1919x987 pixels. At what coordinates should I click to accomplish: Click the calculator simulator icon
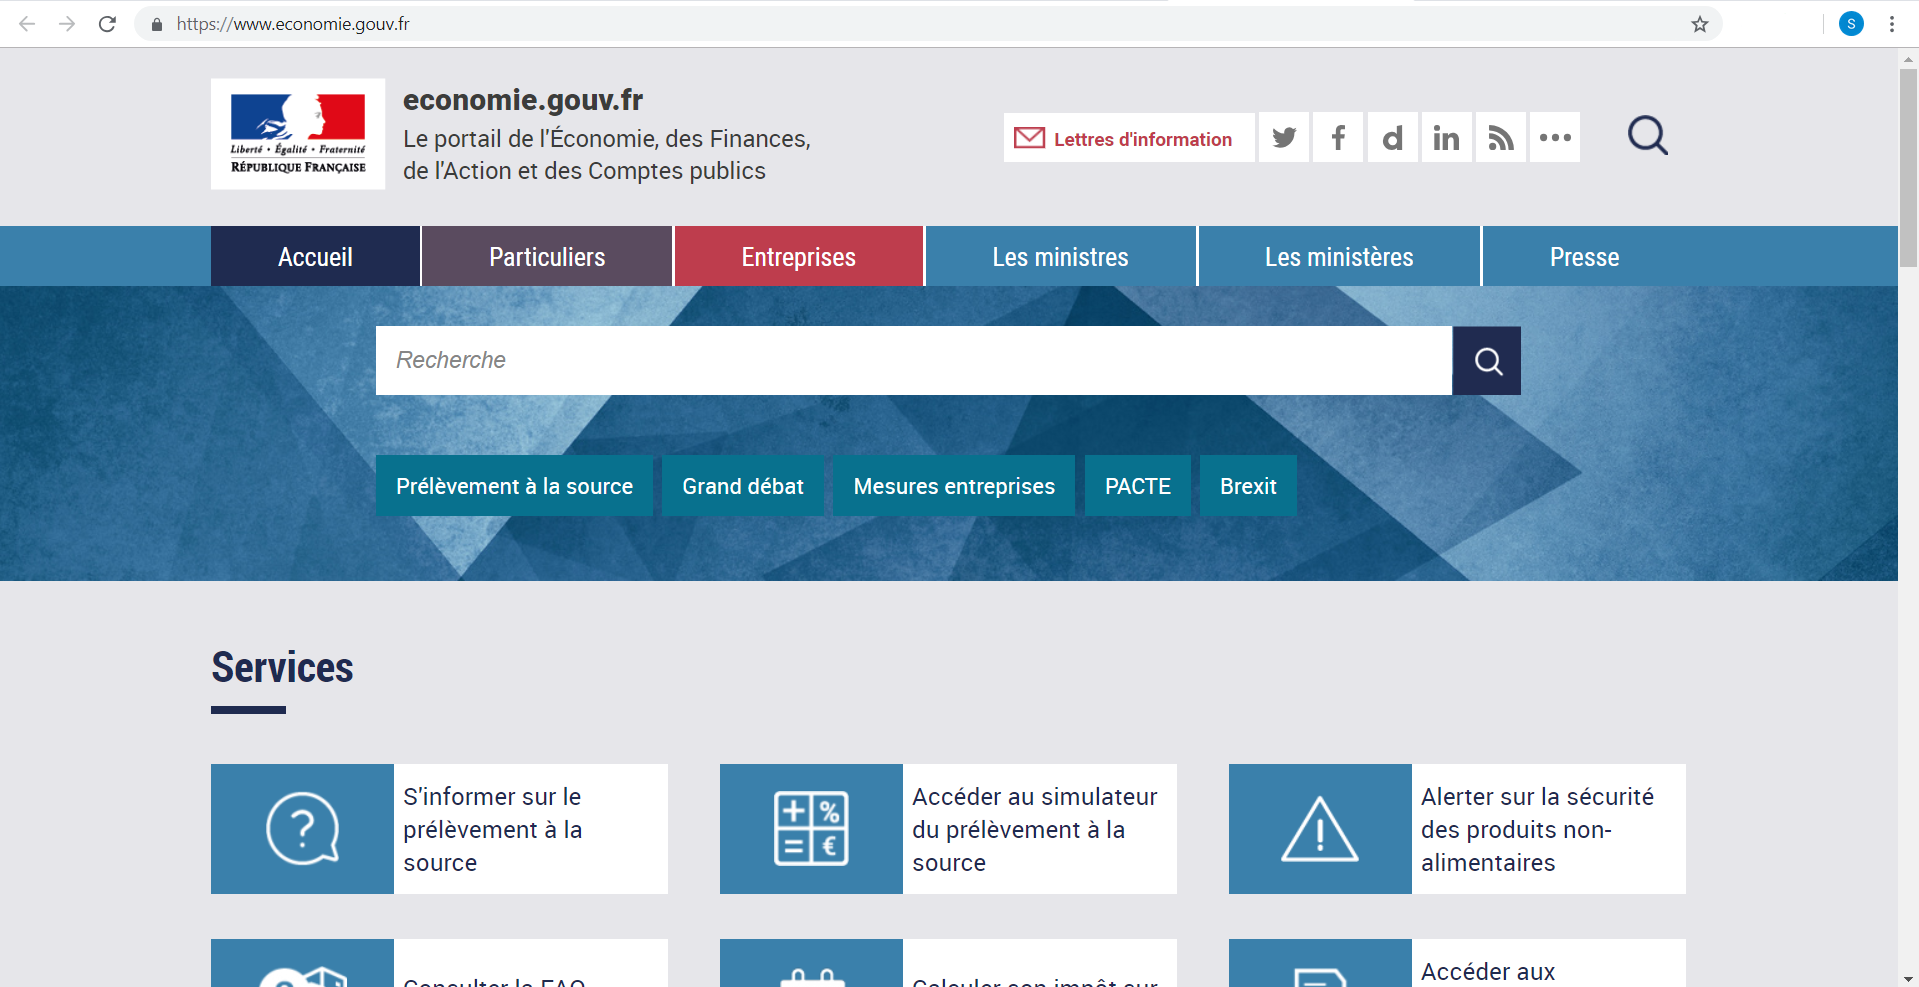(x=811, y=829)
